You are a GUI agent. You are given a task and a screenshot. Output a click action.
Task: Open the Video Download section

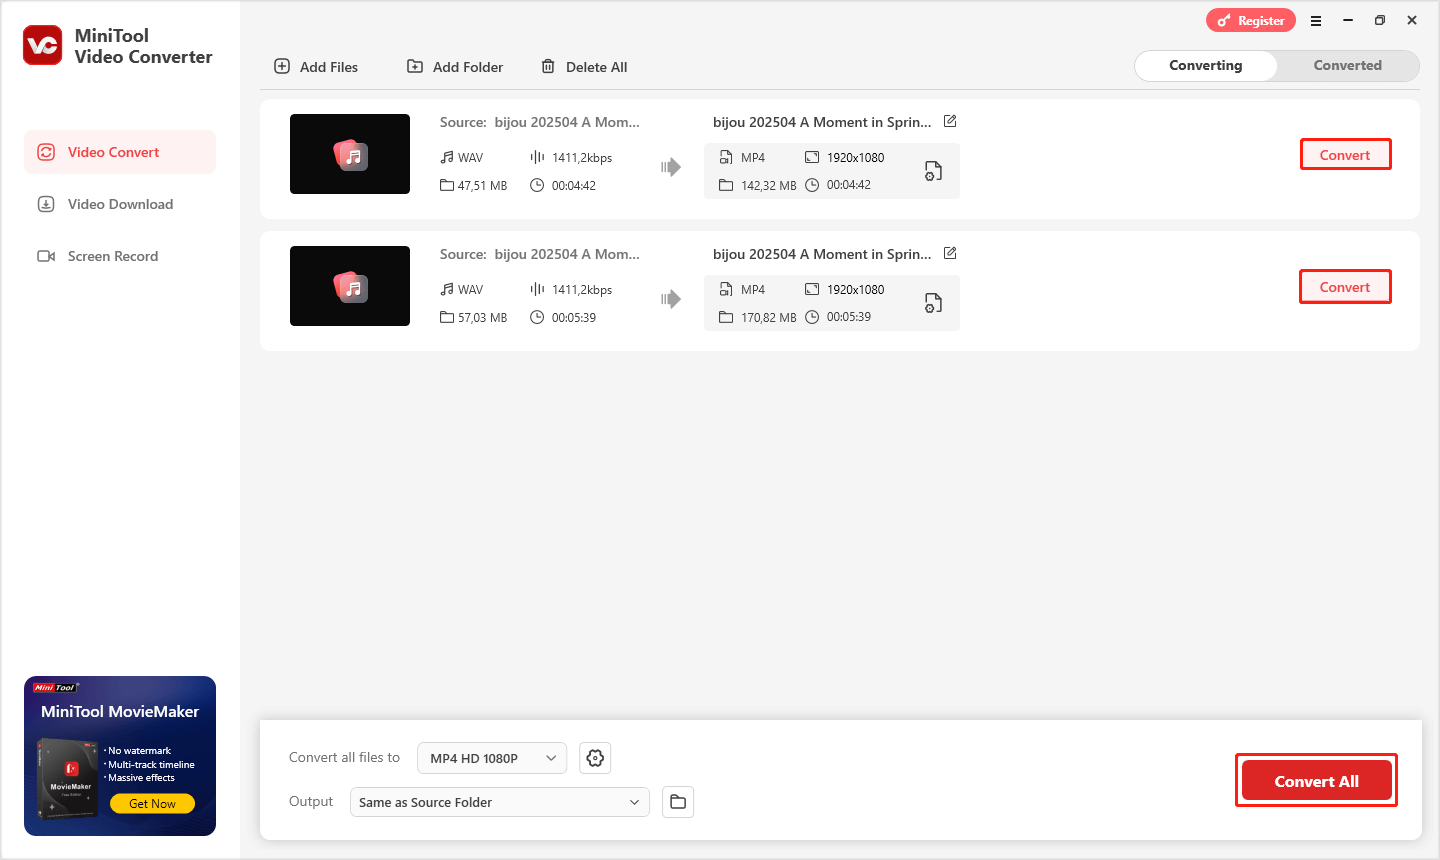(120, 204)
